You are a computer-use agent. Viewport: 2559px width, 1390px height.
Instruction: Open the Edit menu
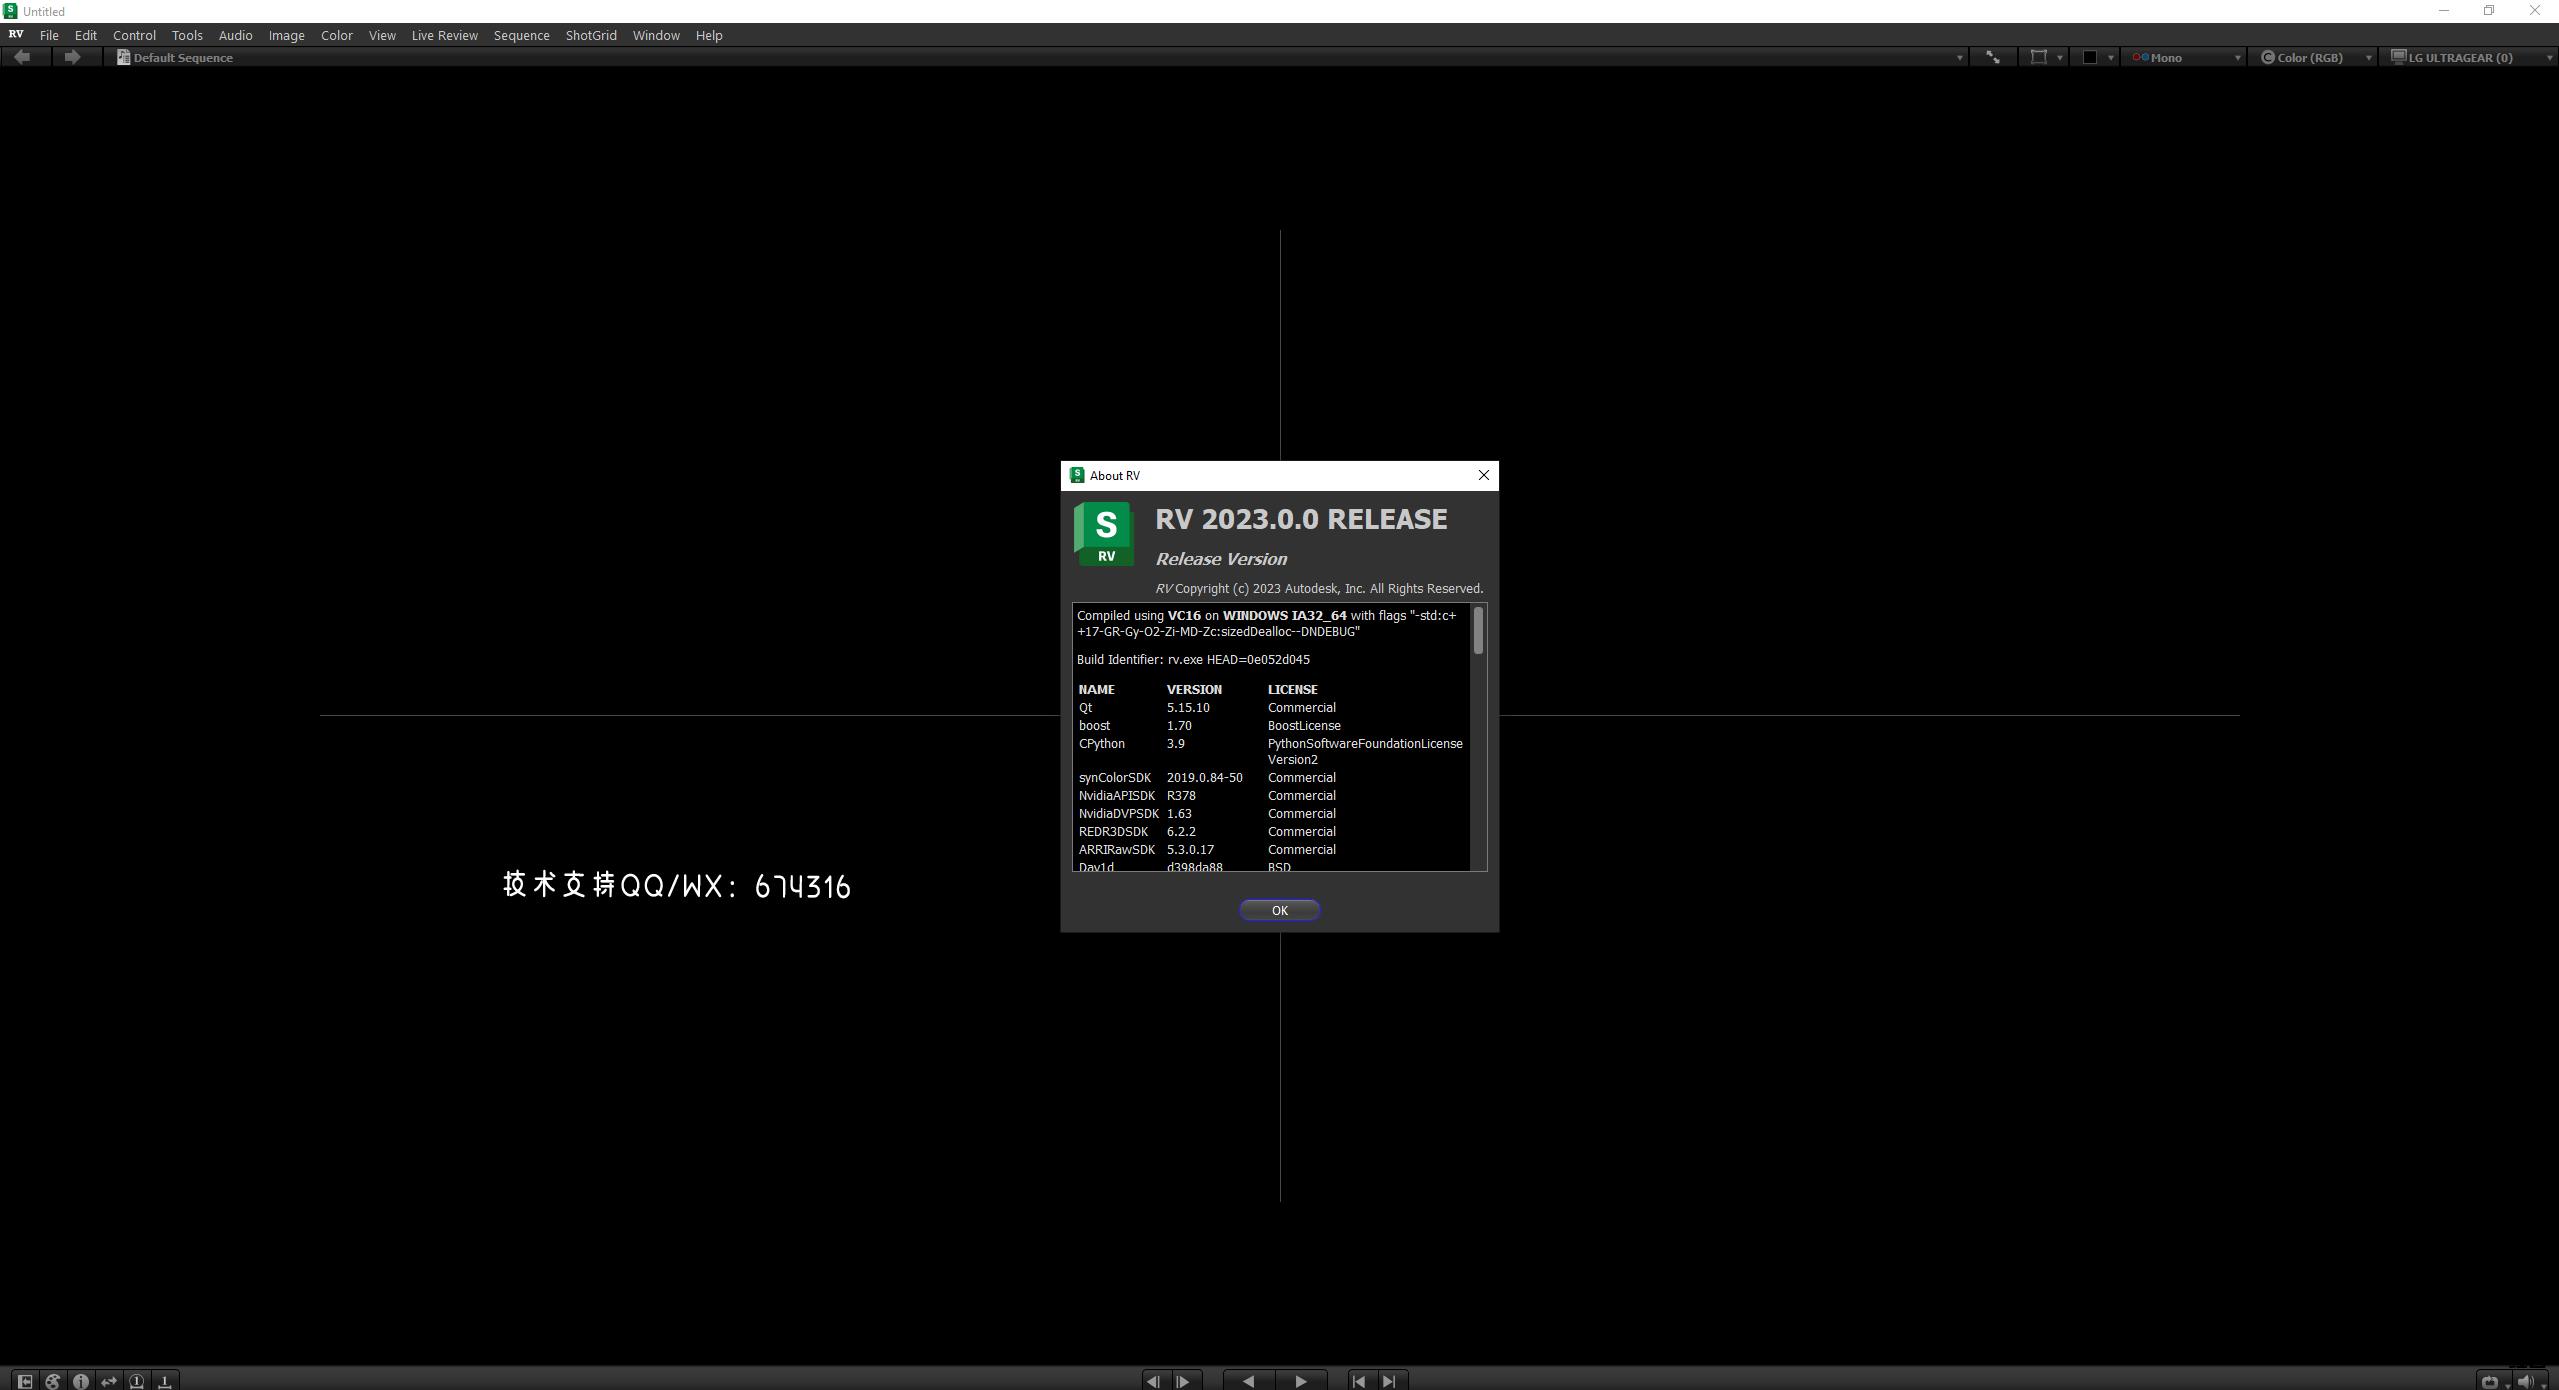tap(86, 35)
